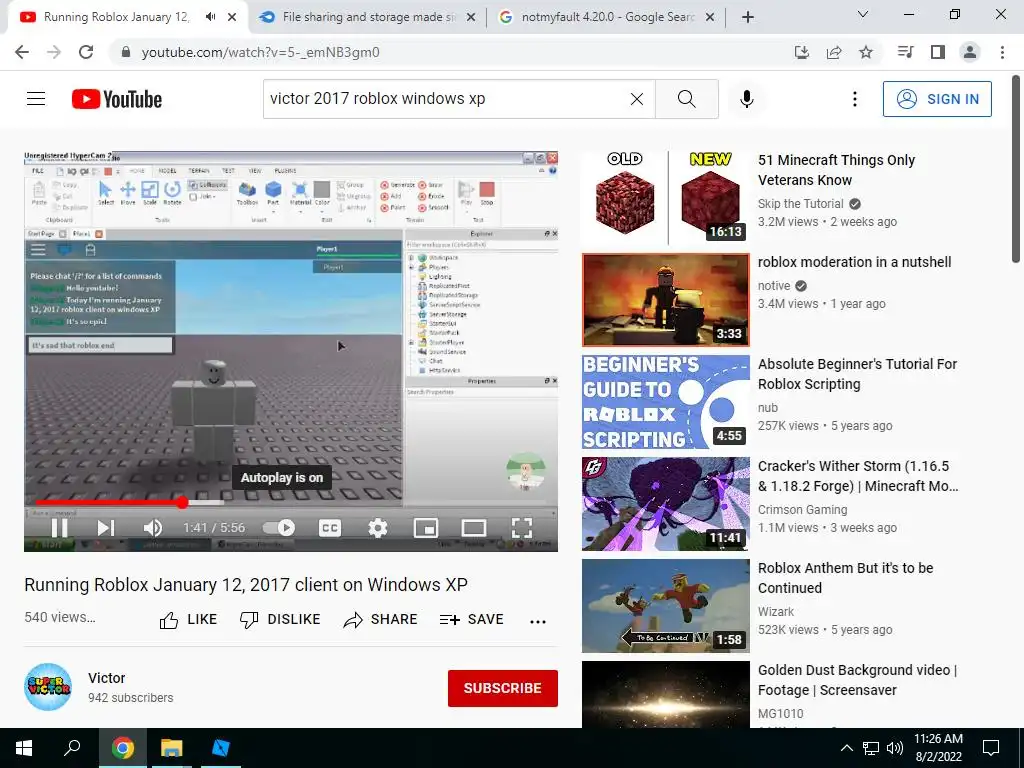Click the install app icon in address bar

point(801,52)
